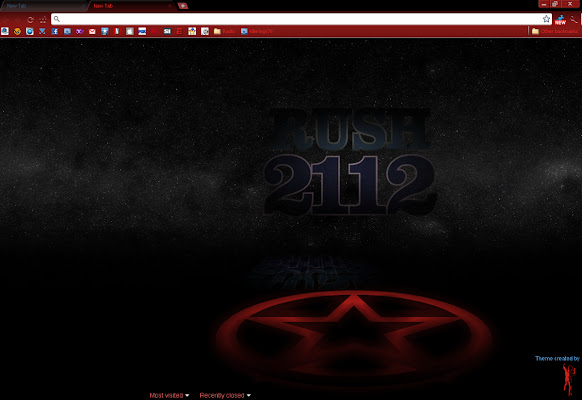The image size is (582, 400).
Task: Click the Theme created by link
Action: (x=557, y=358)
